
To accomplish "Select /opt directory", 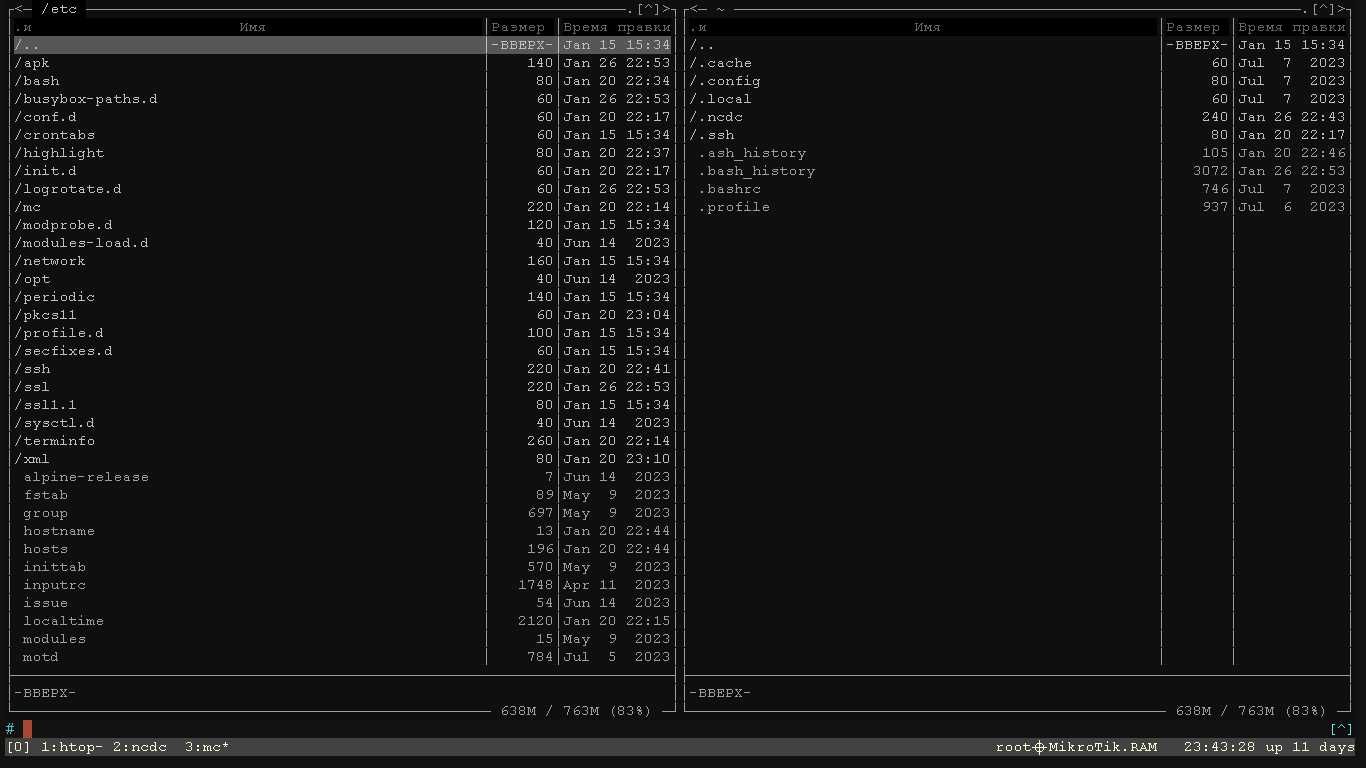I will click(343, 279).
